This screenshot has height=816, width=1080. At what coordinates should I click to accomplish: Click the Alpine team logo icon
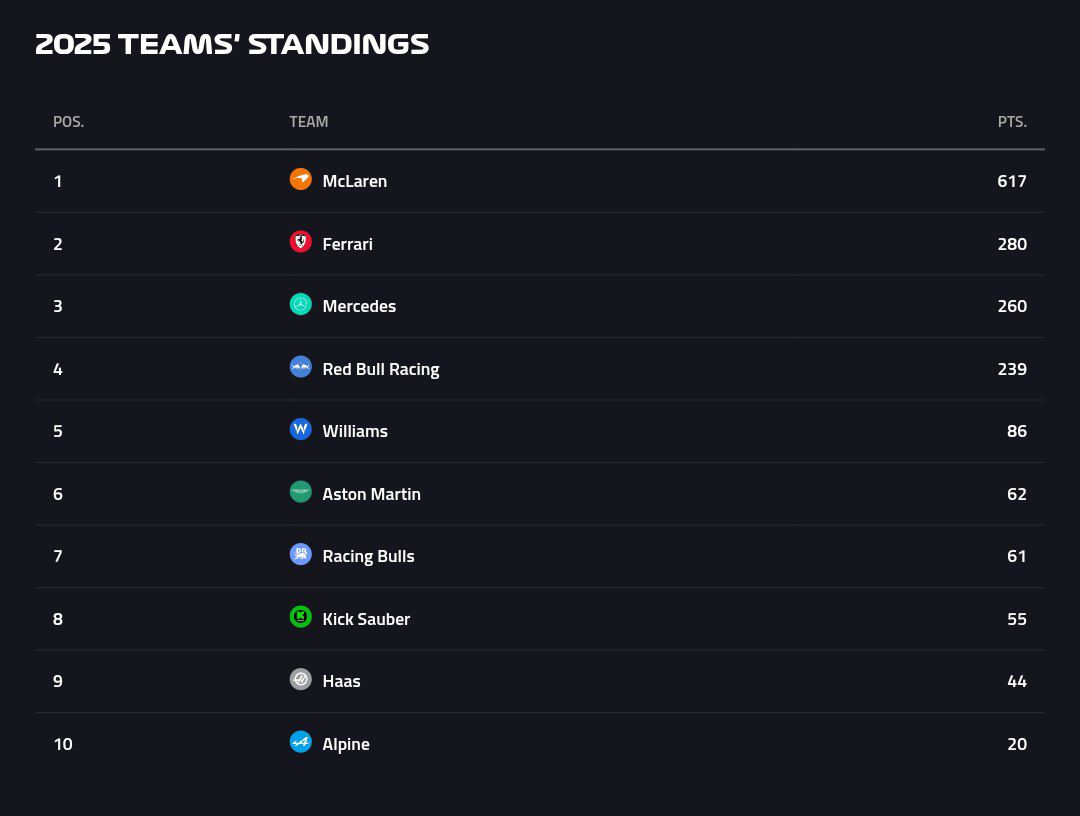point(300,742)
